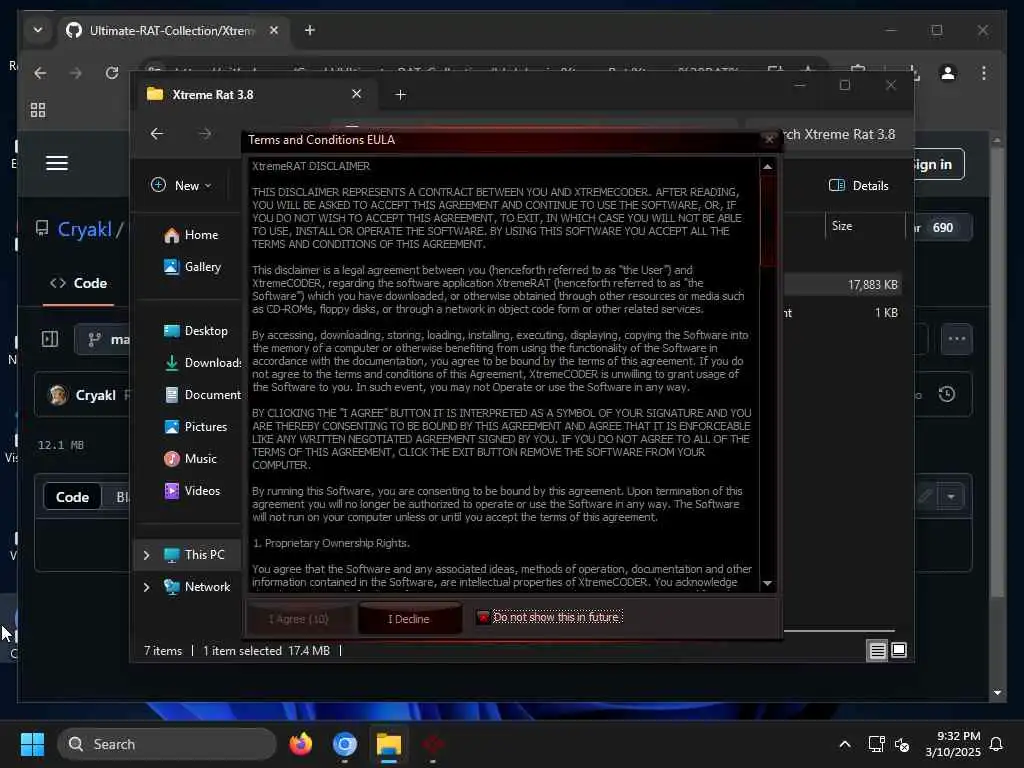Open Pictures folder in sidebar
This screenshot has width=1024, height=768.
(x=195, y=427)
